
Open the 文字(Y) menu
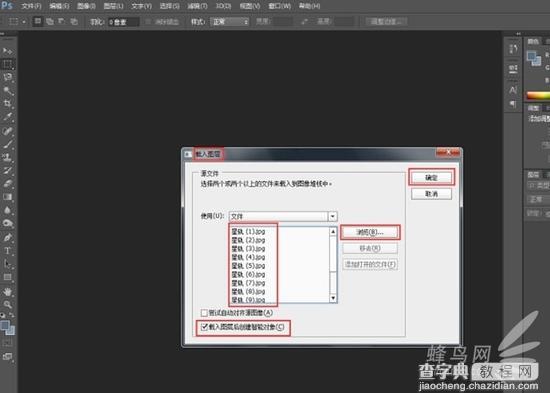(x=141, y=6)
